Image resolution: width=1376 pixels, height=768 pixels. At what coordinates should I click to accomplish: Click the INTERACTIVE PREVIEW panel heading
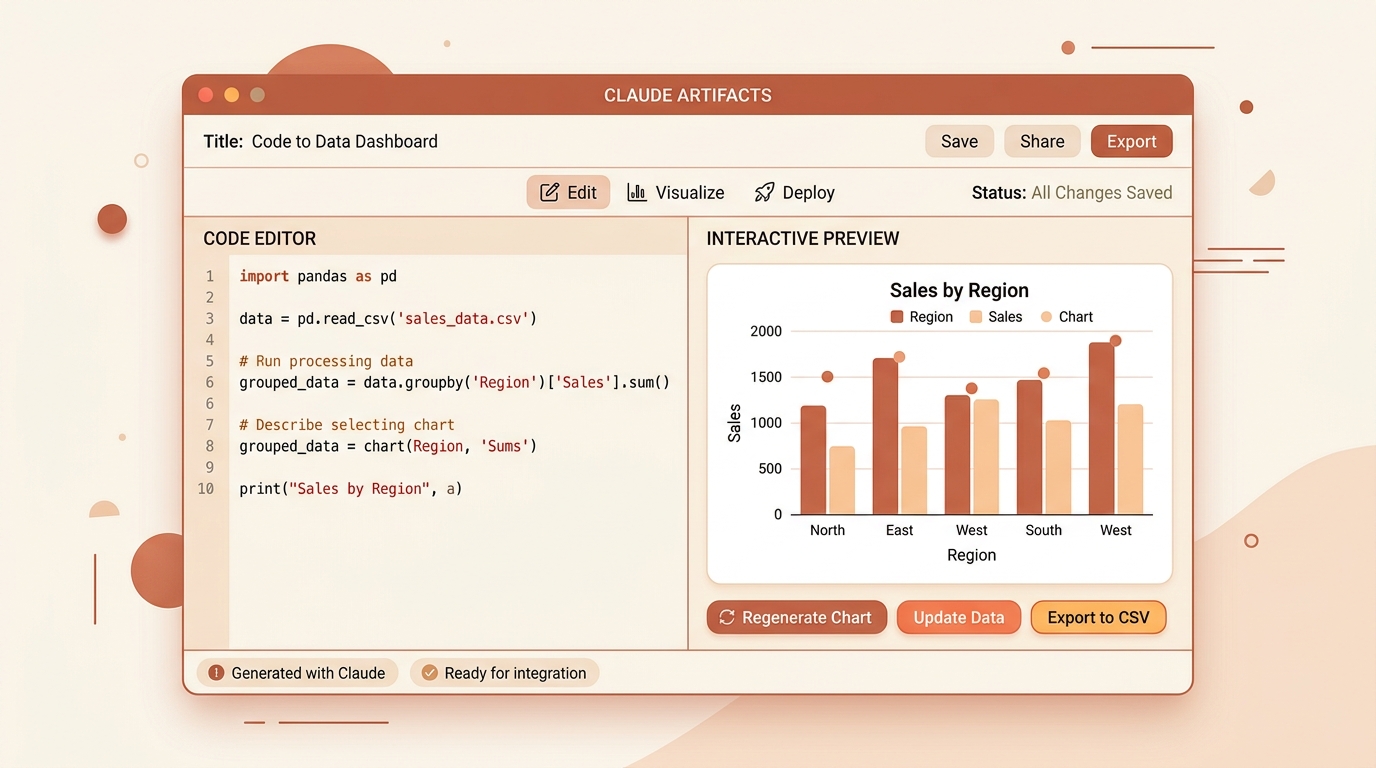click(803, 239)
